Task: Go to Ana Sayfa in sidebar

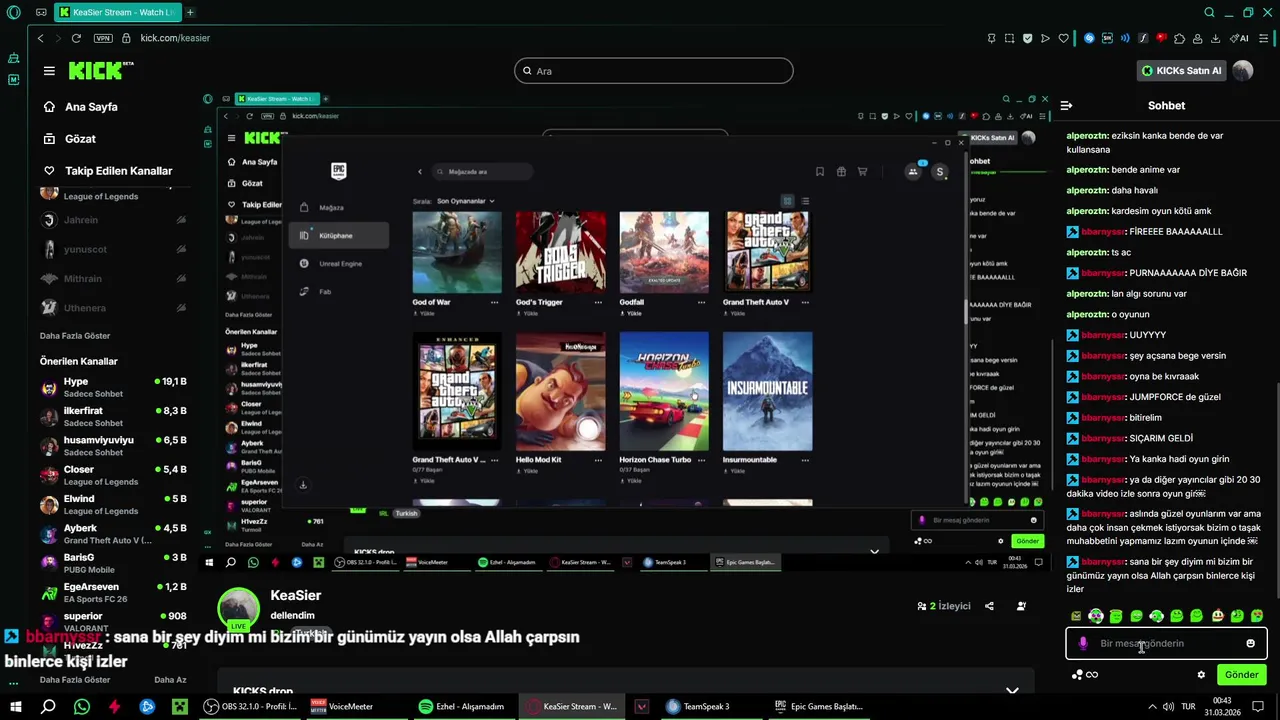Action: [91, 107]
